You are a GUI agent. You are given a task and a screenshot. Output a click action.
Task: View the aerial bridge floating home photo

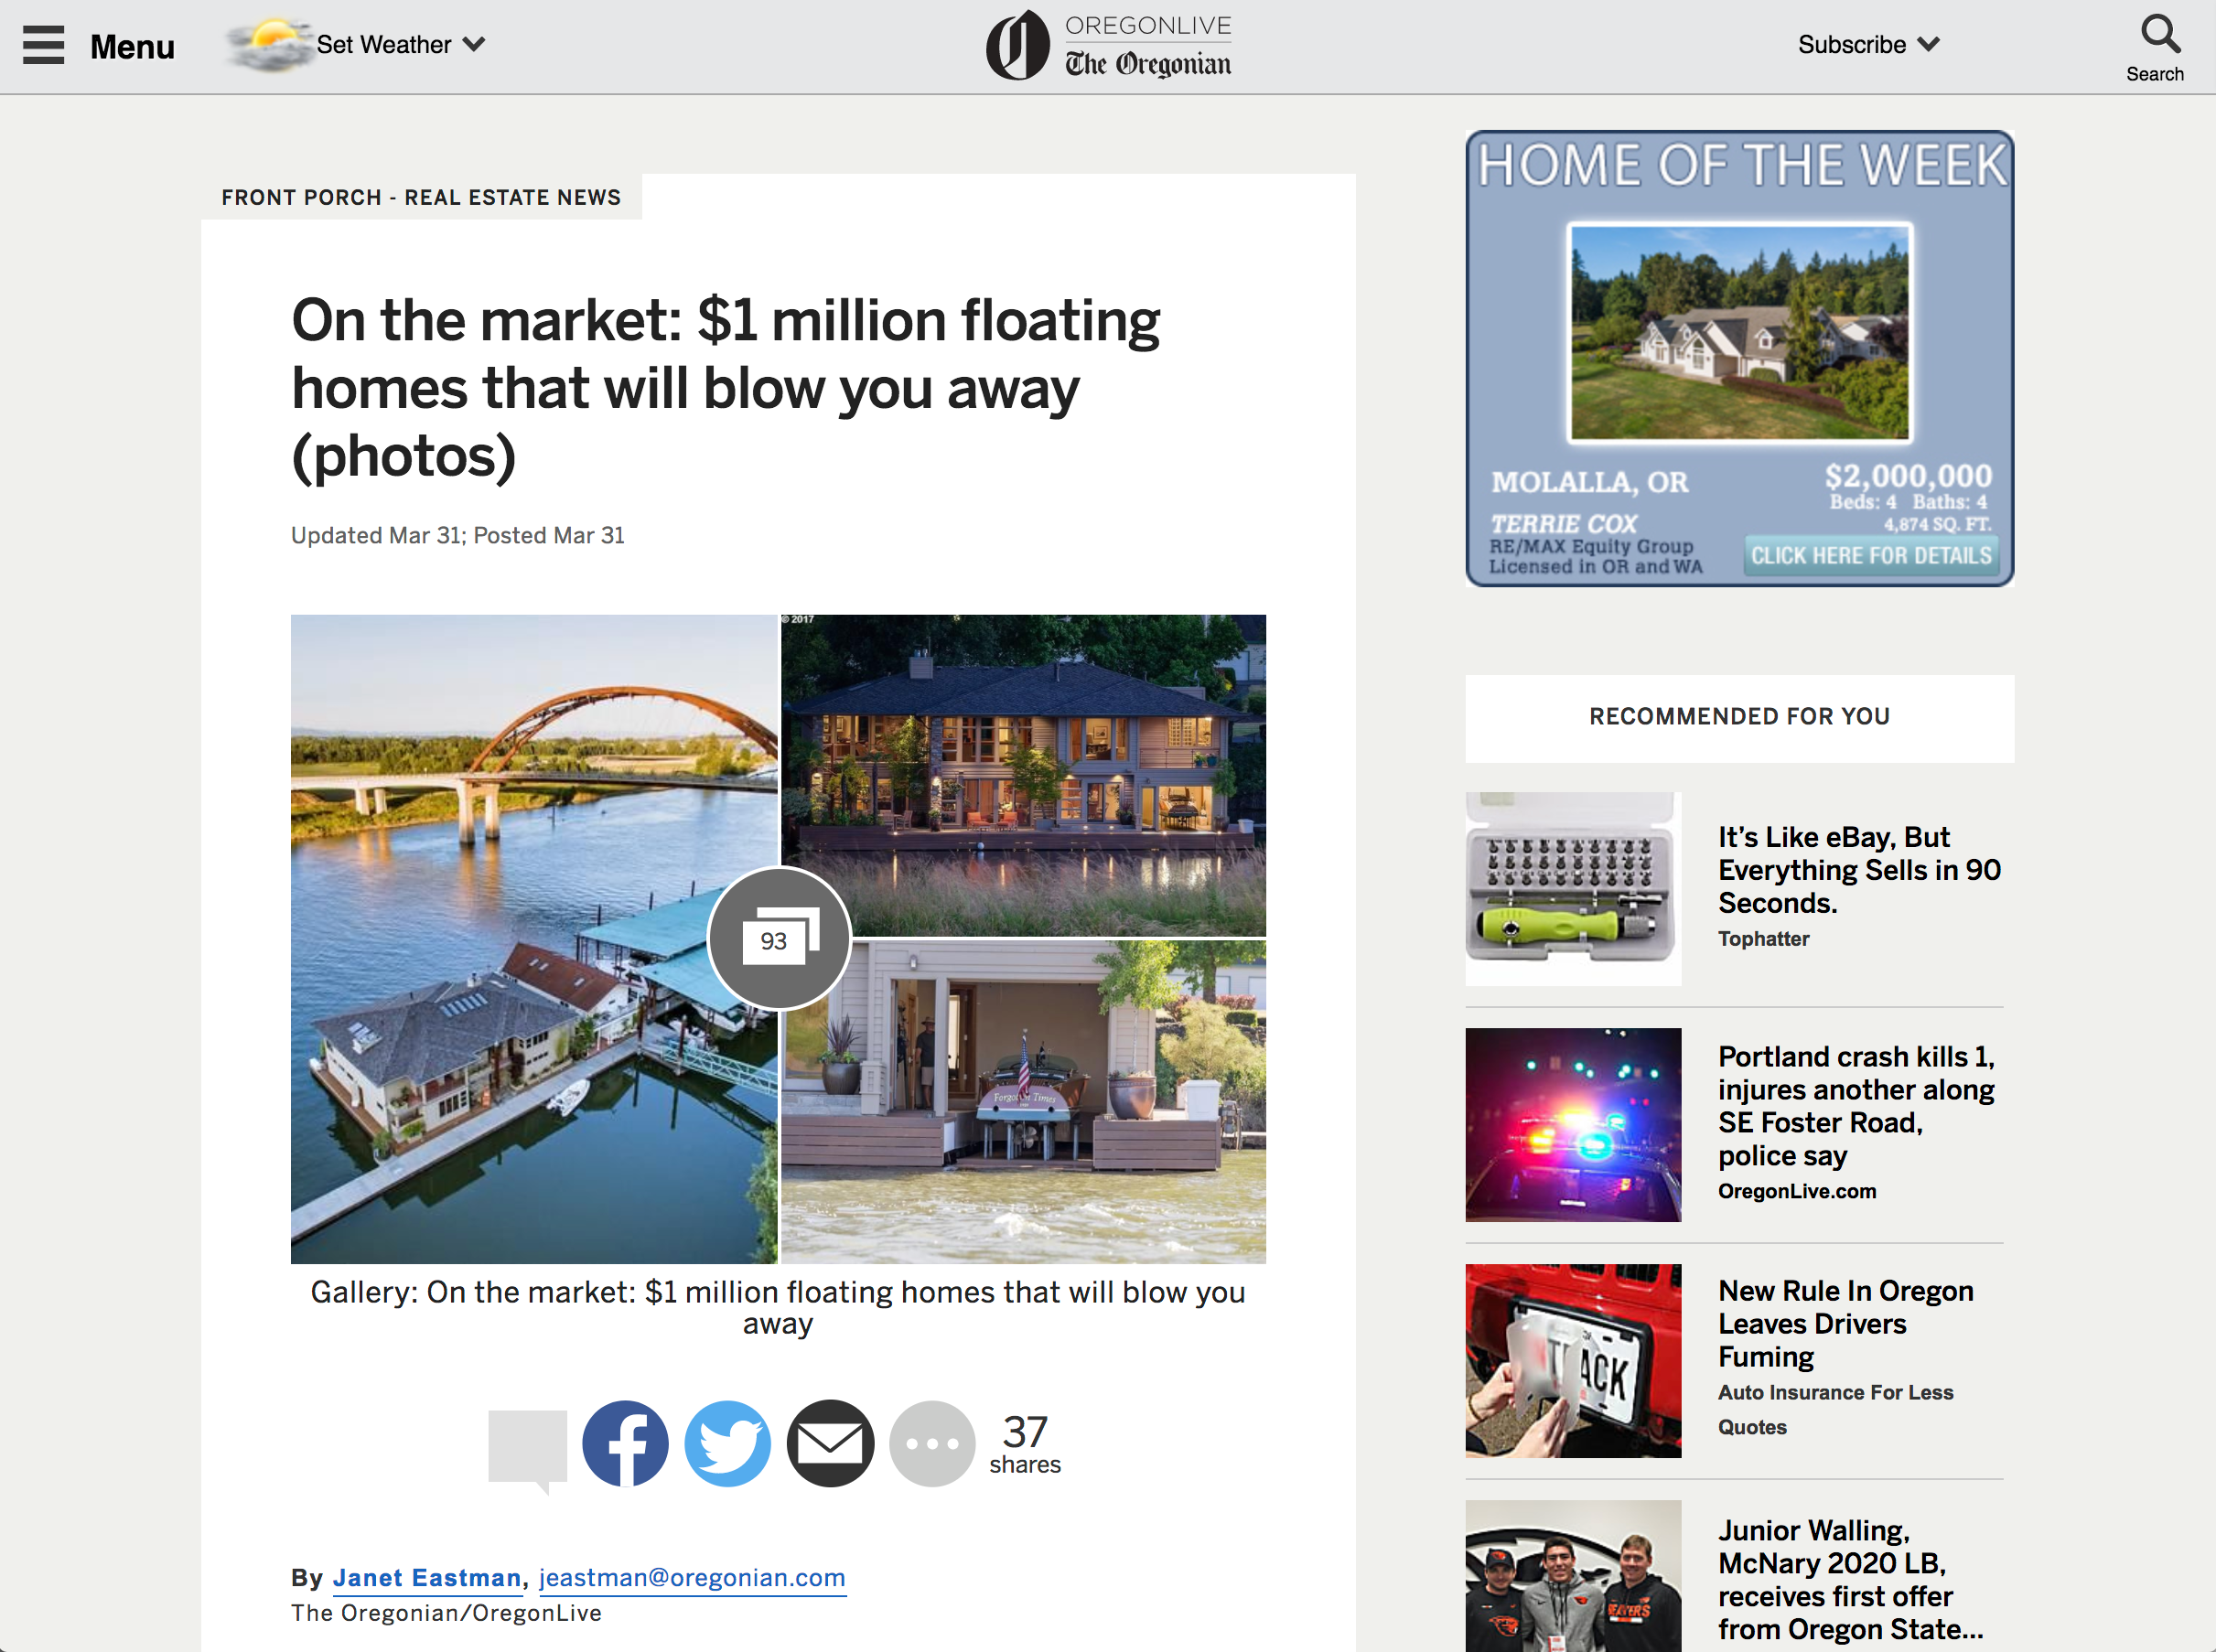click(534, 938)
